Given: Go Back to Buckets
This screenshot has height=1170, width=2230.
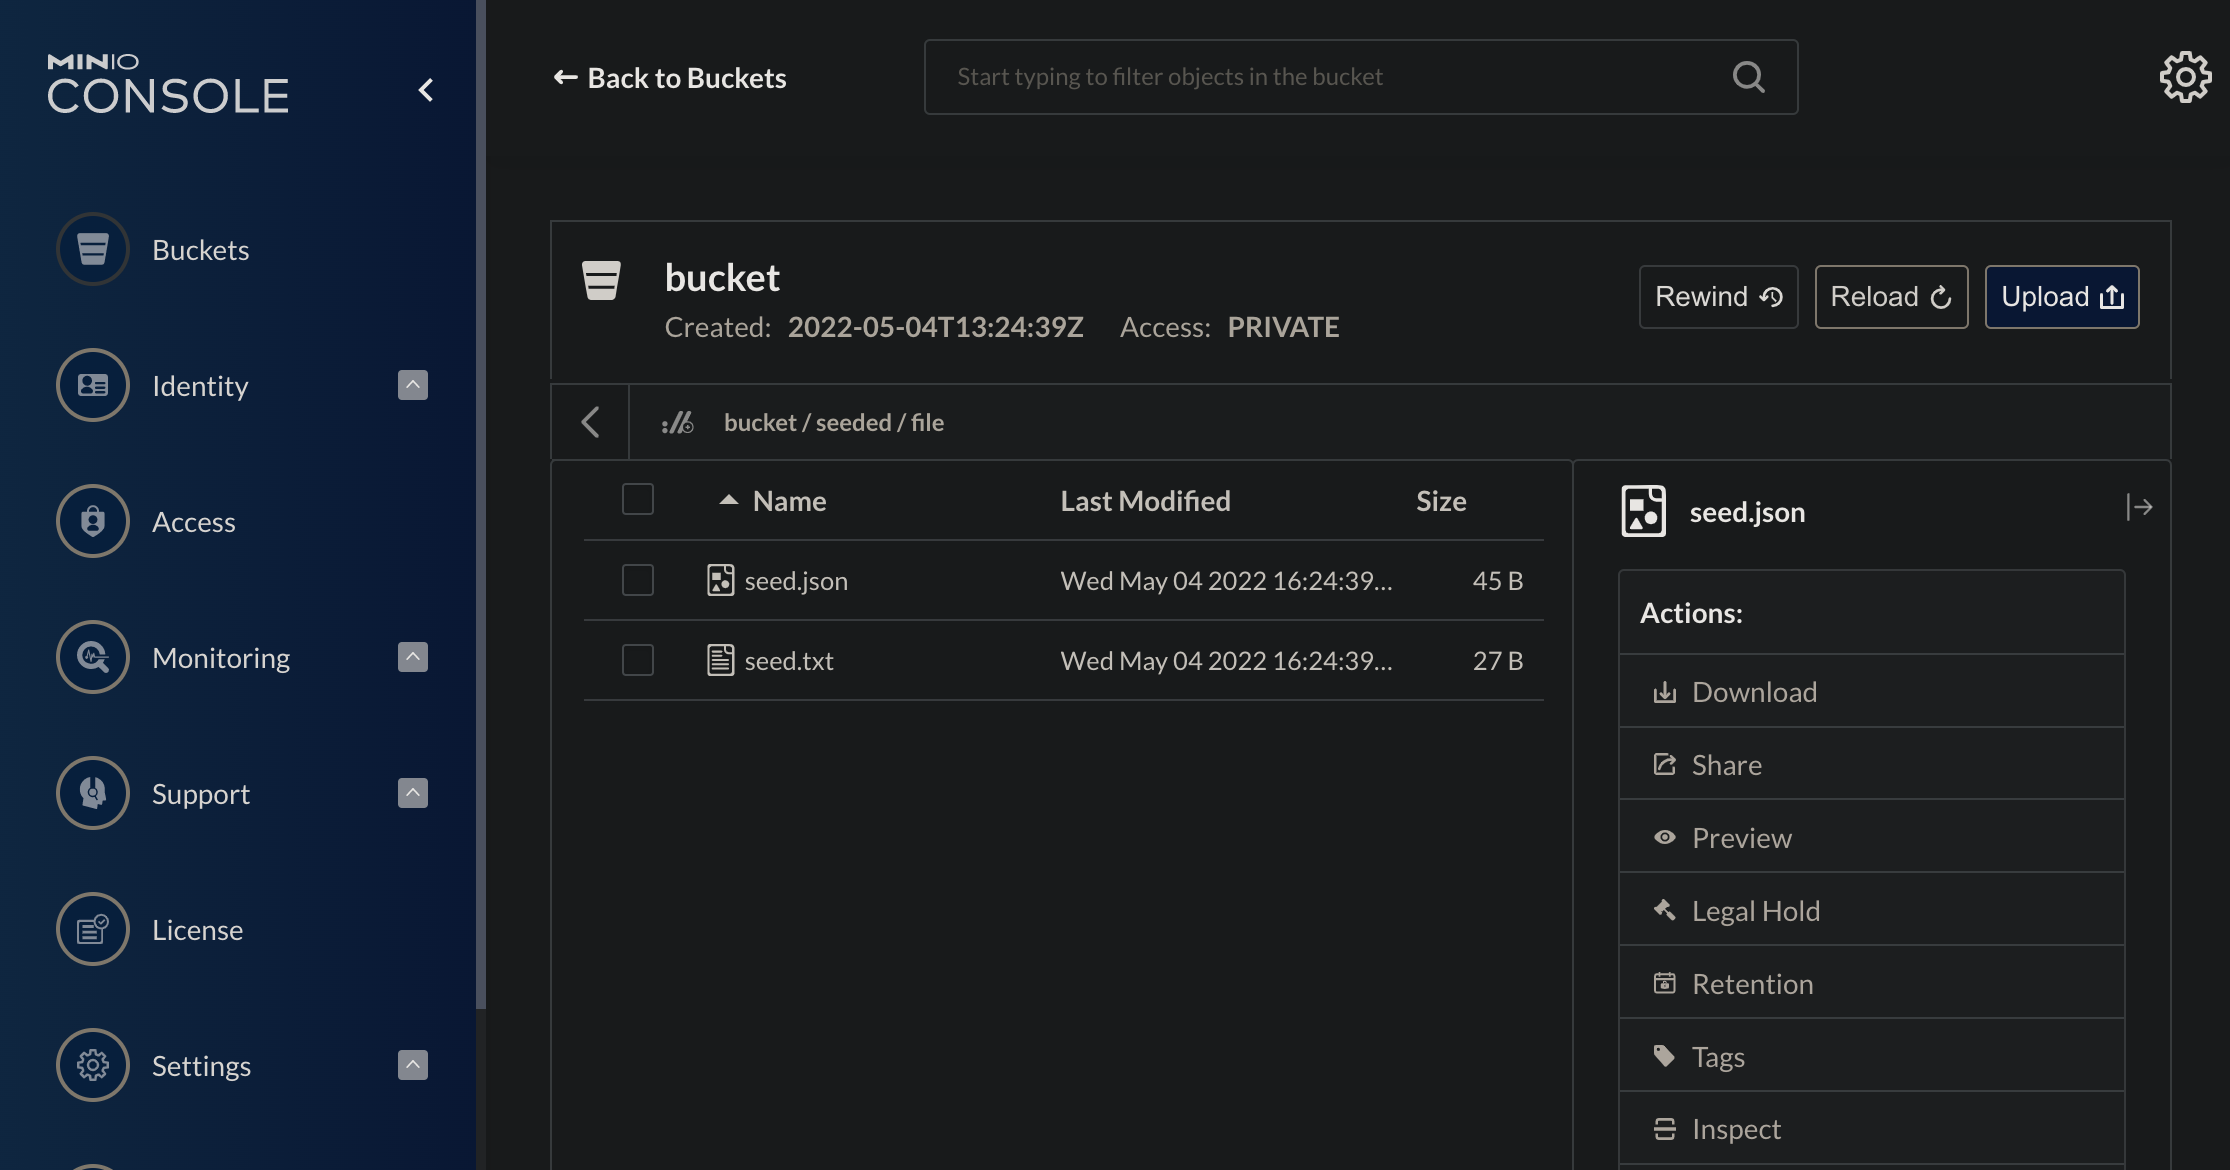Looking at the screenshot, I should [670, 78].
